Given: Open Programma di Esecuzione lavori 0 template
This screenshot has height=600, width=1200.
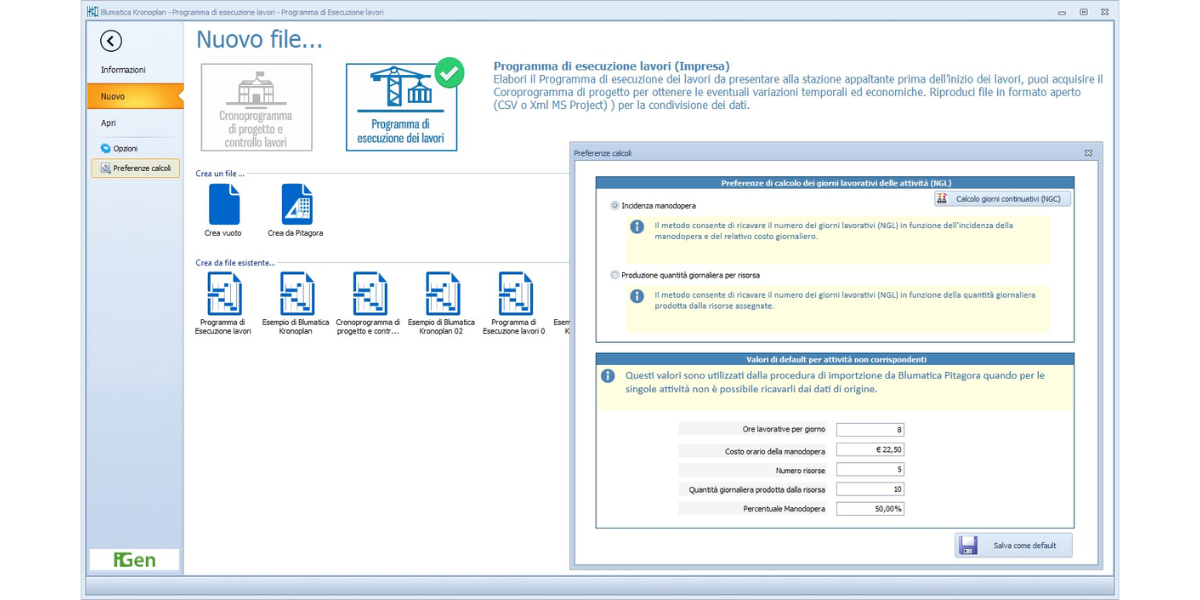Looking at the screenshot, I should point(515,295).
